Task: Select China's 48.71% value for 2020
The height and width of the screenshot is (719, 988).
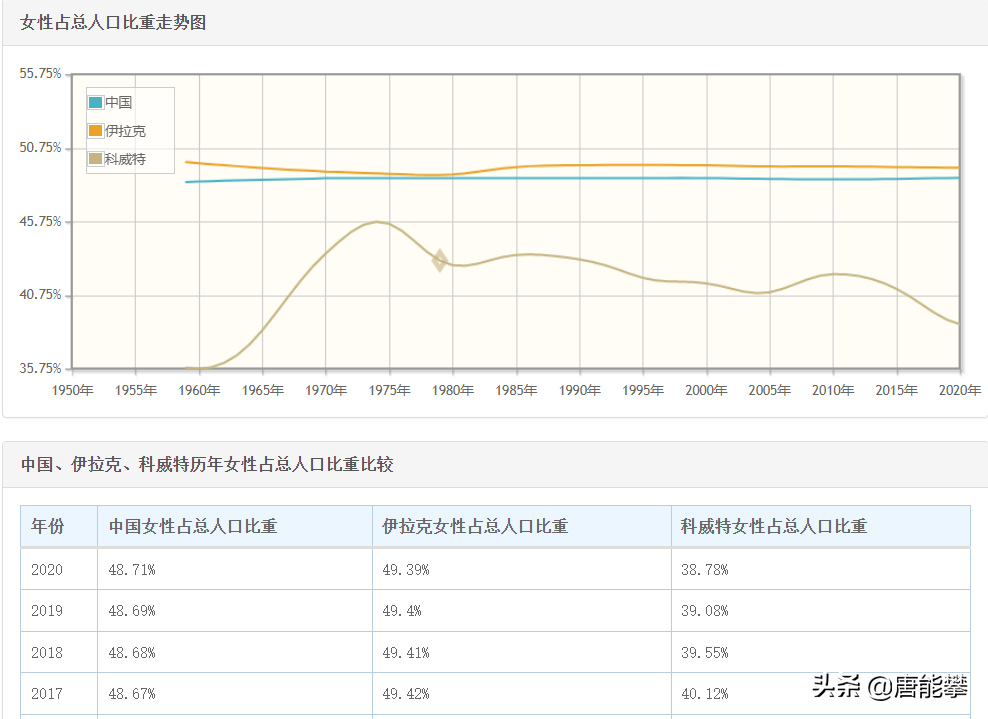Action: click(x=135, y=568)
